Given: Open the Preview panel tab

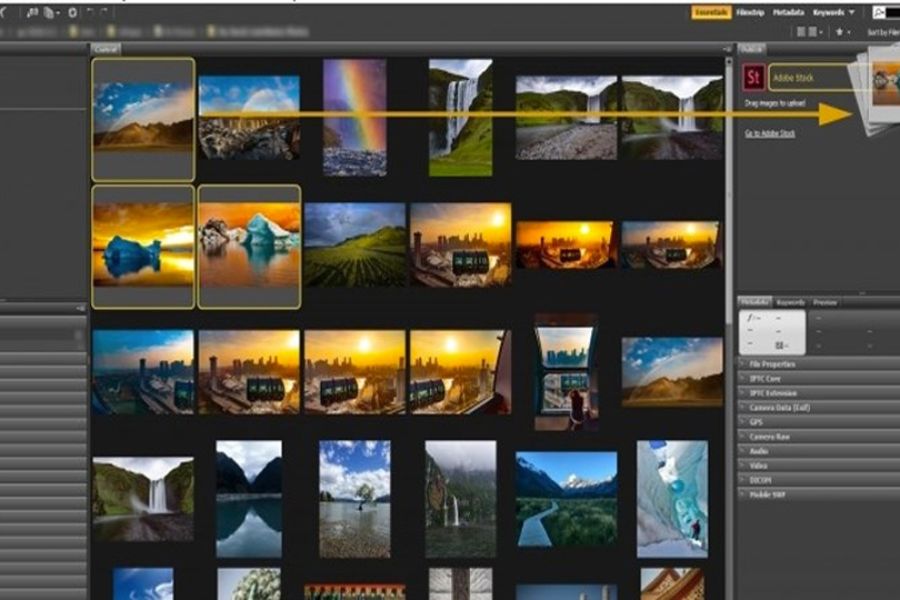Looking at the screenshot, I should [825, 302].
